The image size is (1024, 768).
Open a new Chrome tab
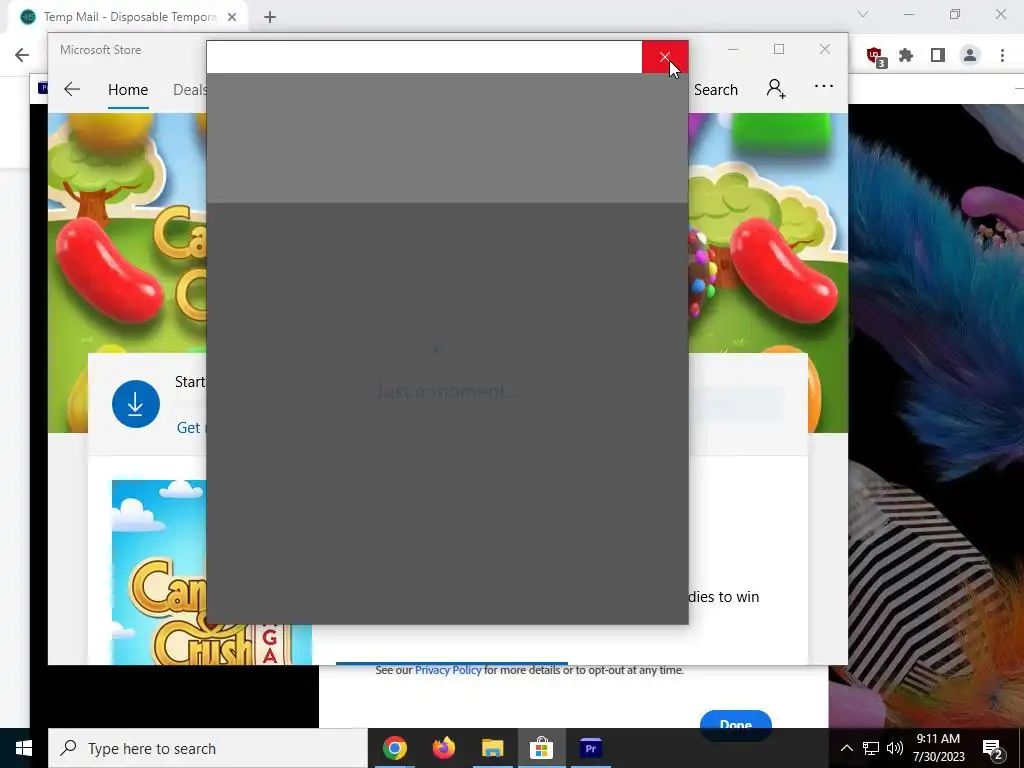[x=270, y=17]
